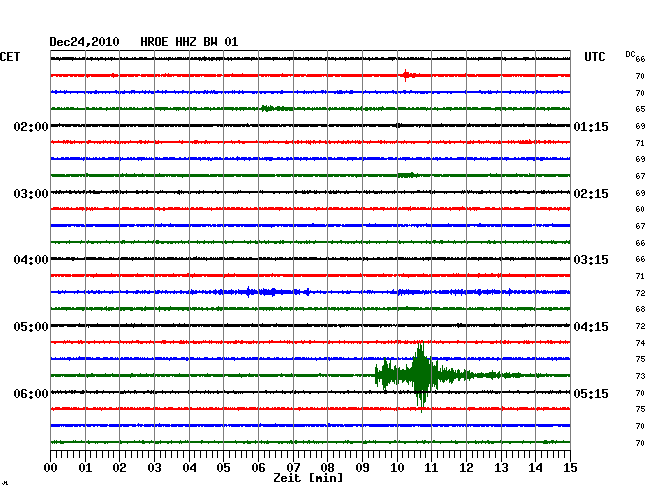Image resolution: width=650 pixels, height=494 pixels.
Task: Click the "DC" column header
Action: click(630, 54)
